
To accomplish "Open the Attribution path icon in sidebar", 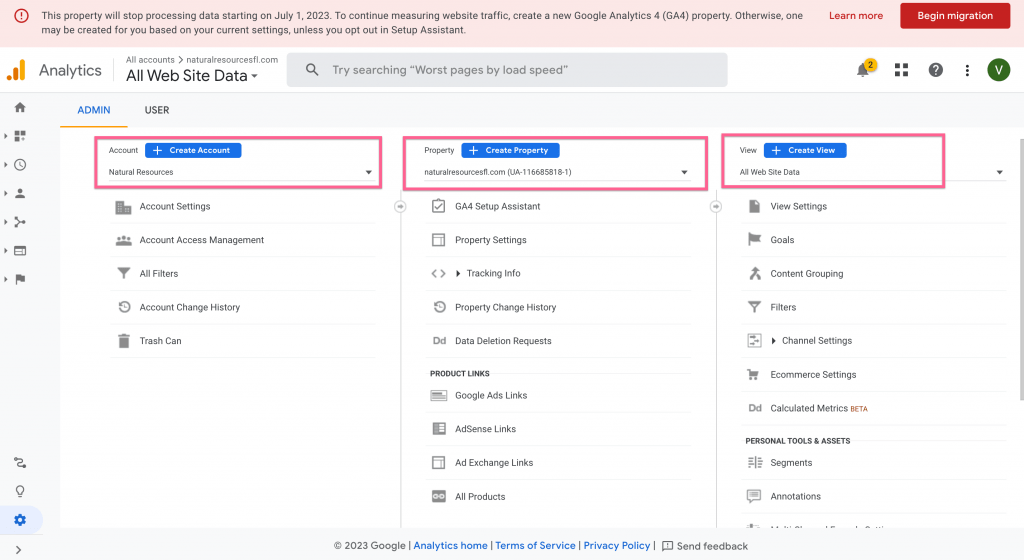I will 20,463.
